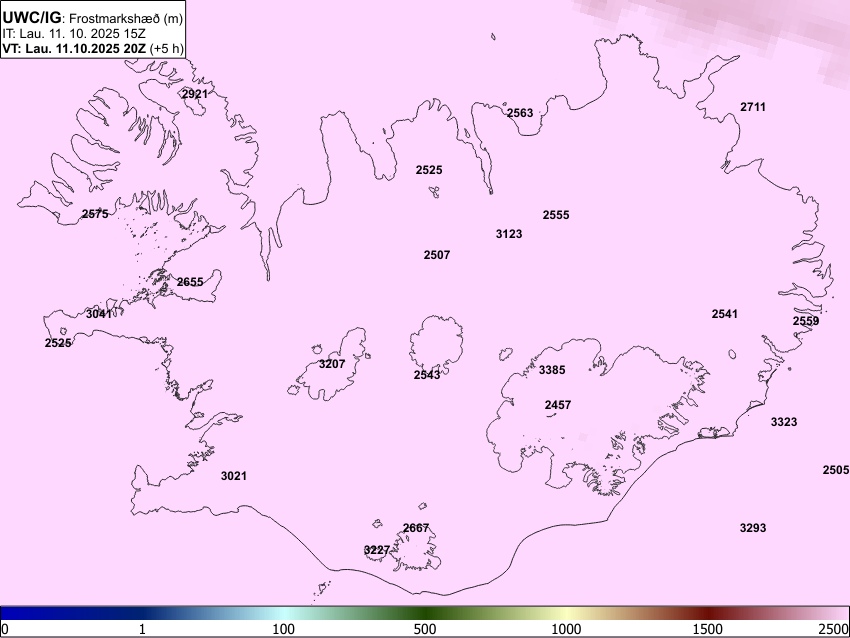Screen dimensions: 850x638
Task: Click the 2711 value label
Action: (x=753, y=107)
